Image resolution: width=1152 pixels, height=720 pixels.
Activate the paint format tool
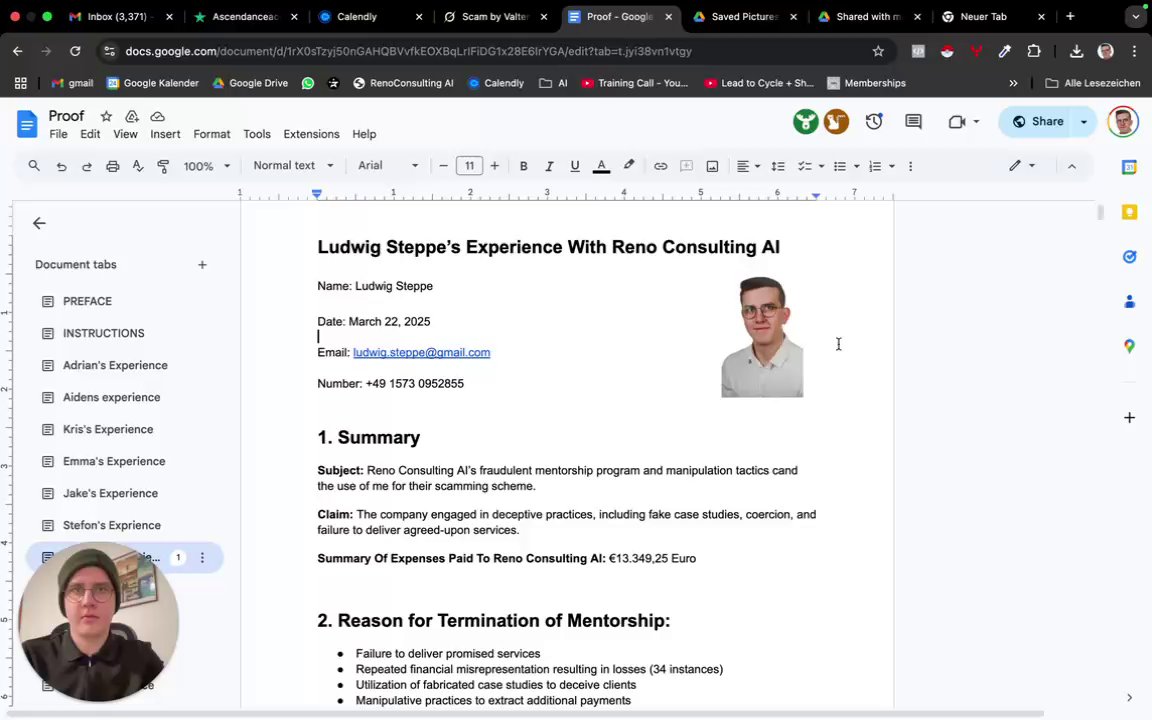(x=163, y=166)
